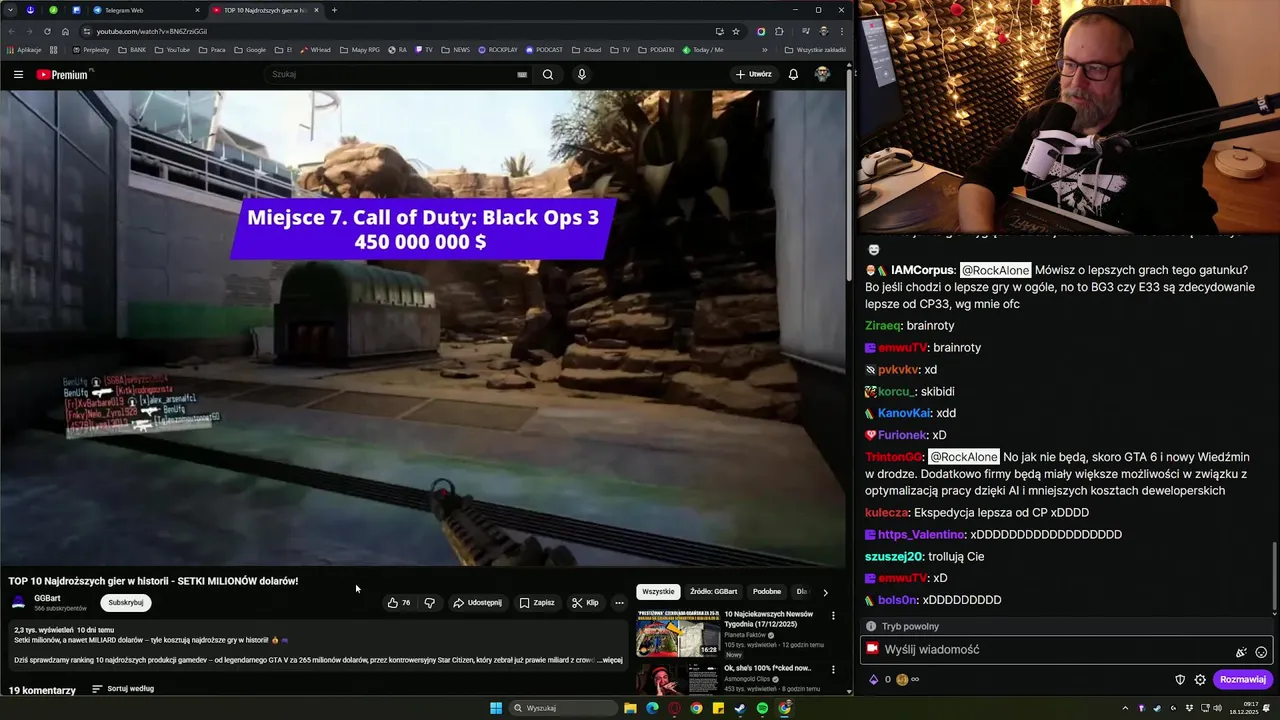Open options for 10 Najciekawszych Newsów video
This screenshot has height=720, width=1280.
pos(833,616)
